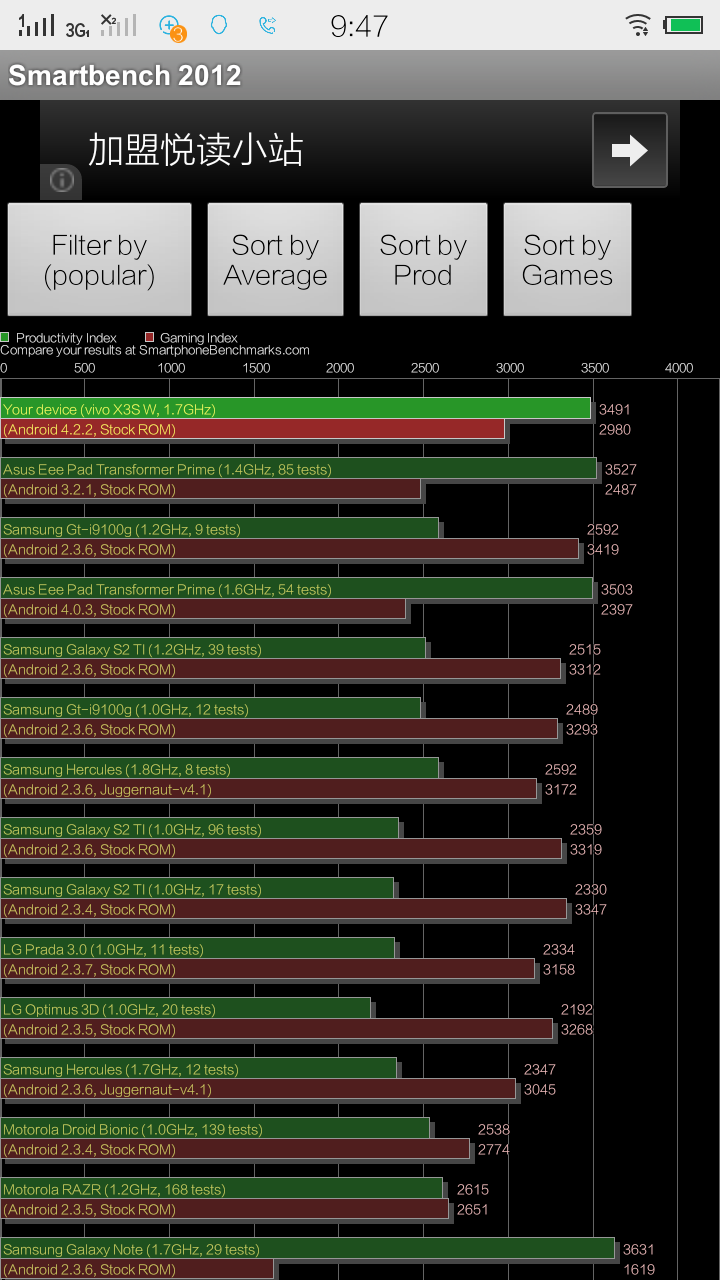Select the Android 4.2.2 Stock ROM gaming bar
Screen dimensions: 720x1280
point(252,429)
